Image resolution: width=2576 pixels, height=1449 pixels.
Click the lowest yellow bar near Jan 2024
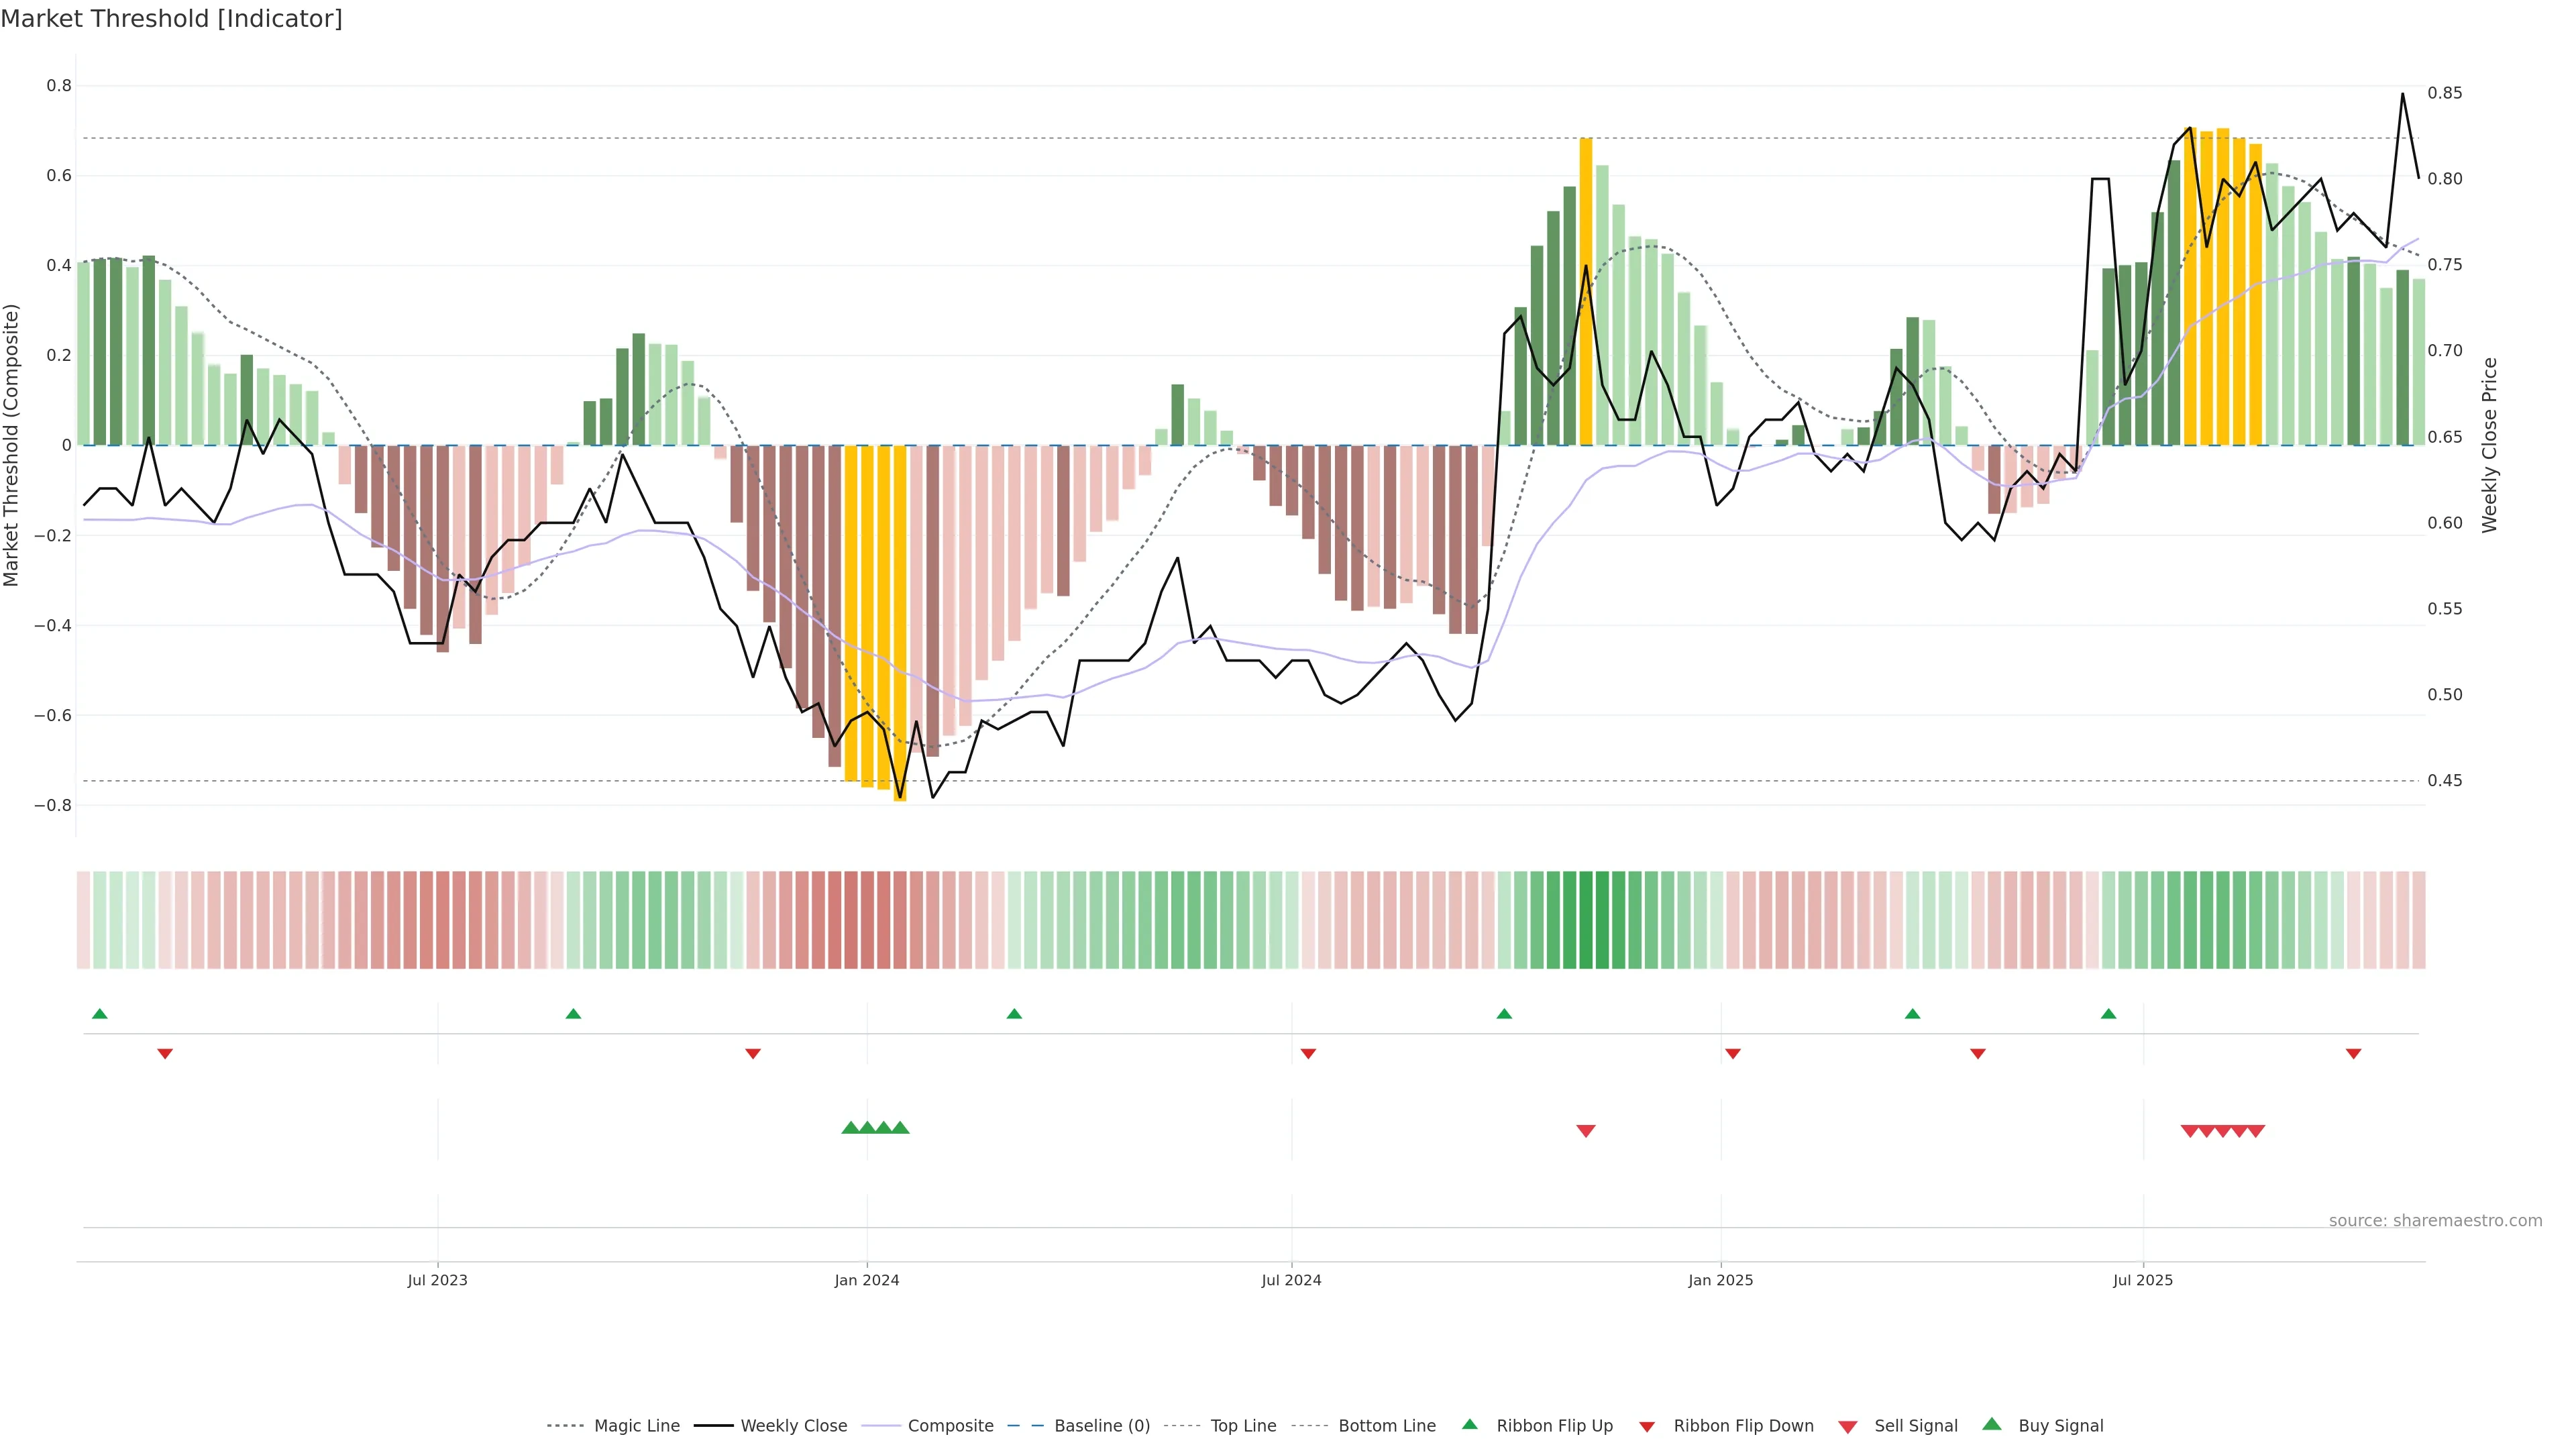click(x=900, y=620)
